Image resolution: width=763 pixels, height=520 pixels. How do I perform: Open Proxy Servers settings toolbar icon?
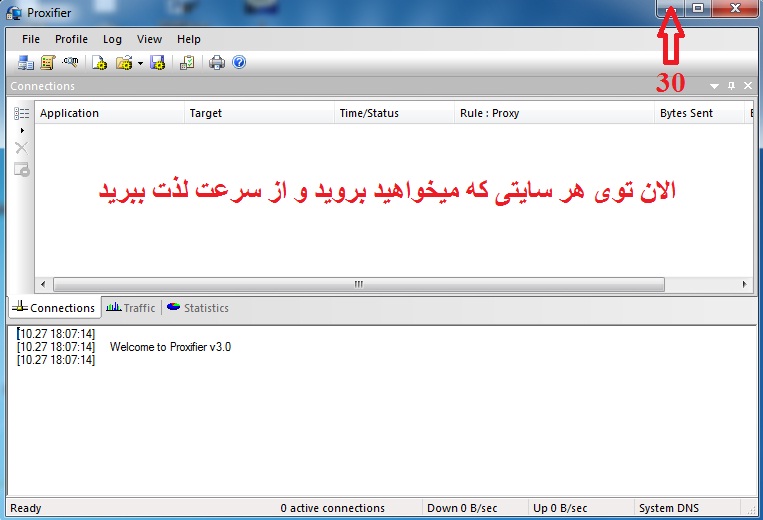point(25,63)
